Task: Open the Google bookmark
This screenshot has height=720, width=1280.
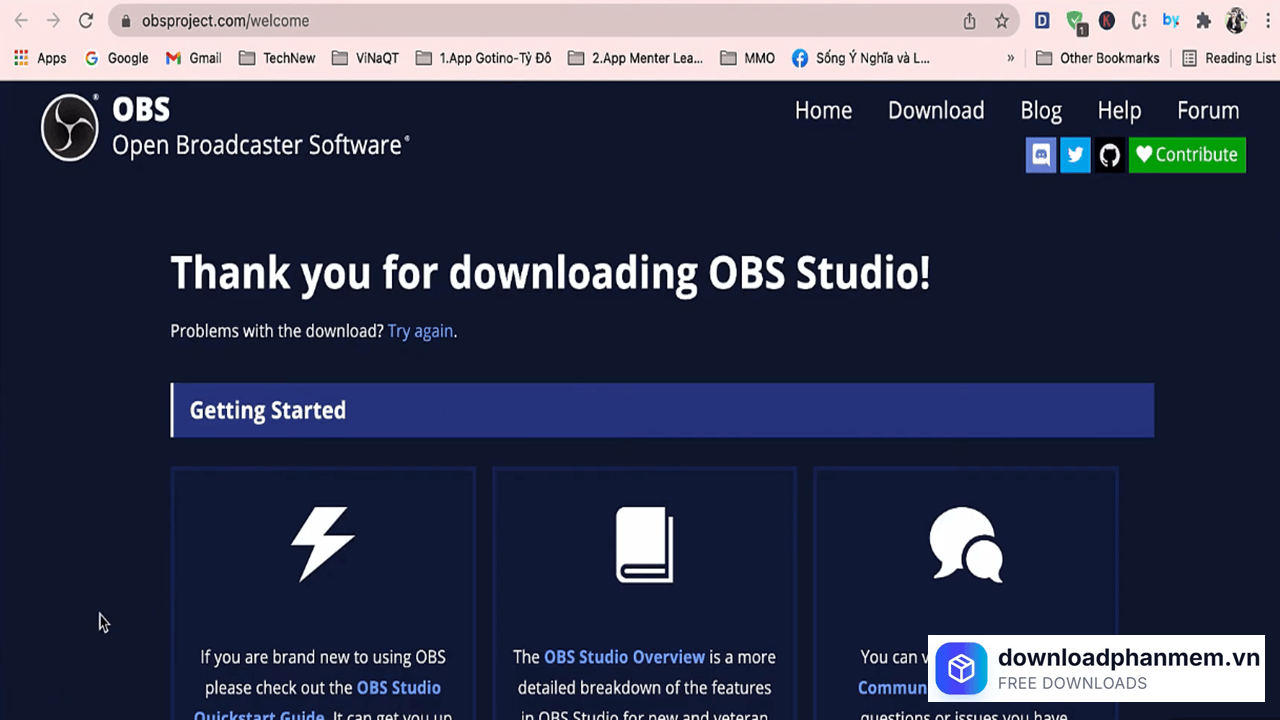Action: [116, 58]
